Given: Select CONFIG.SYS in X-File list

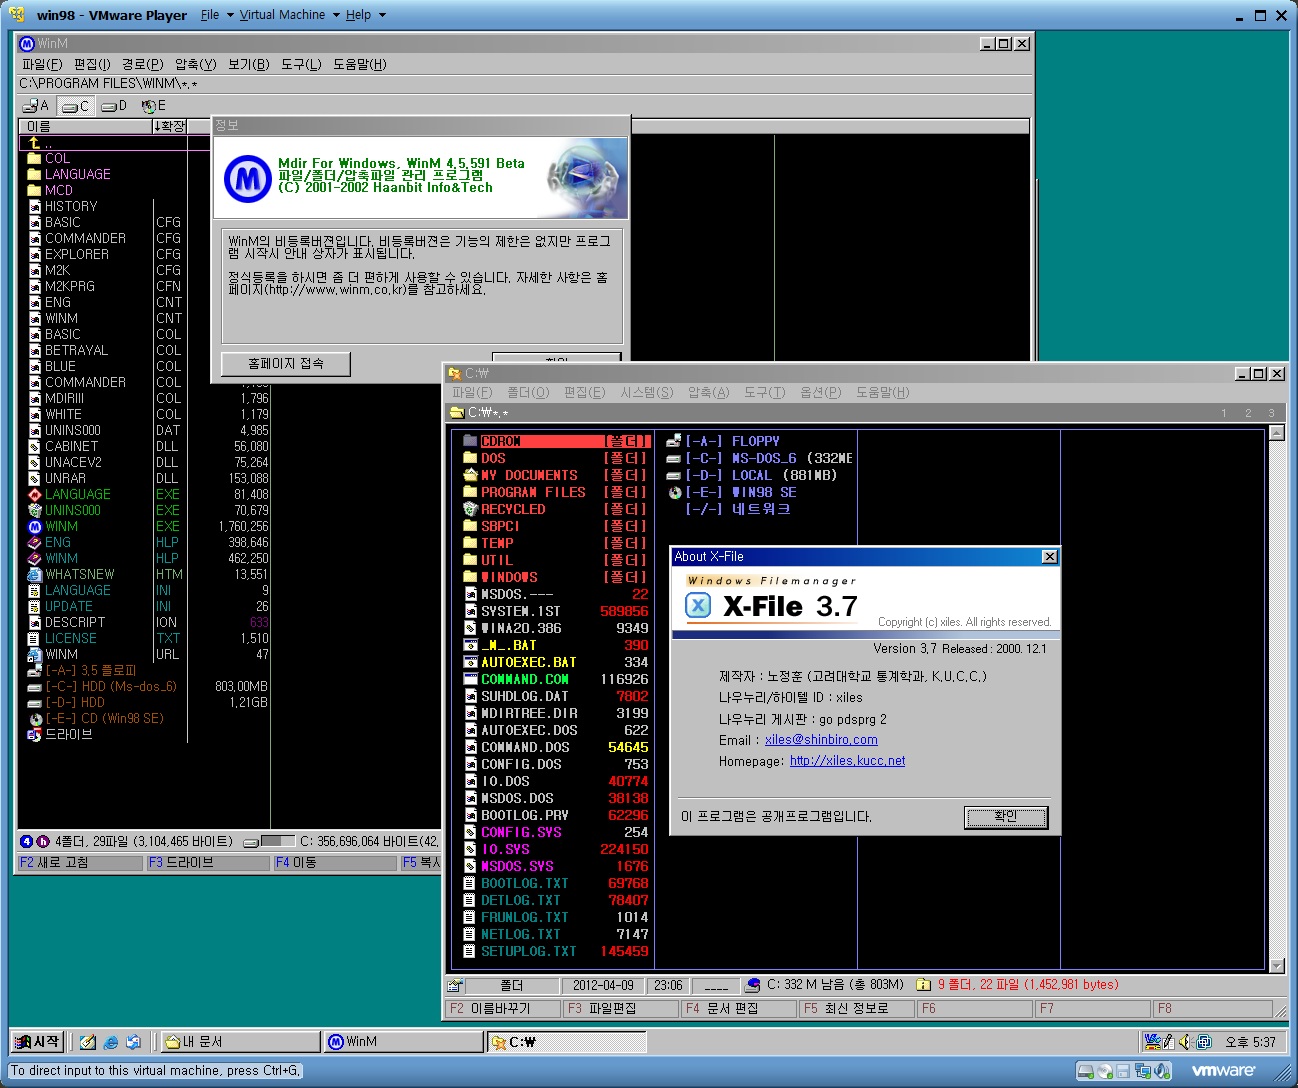Looking at the screenshot, I should pos(556,832).
